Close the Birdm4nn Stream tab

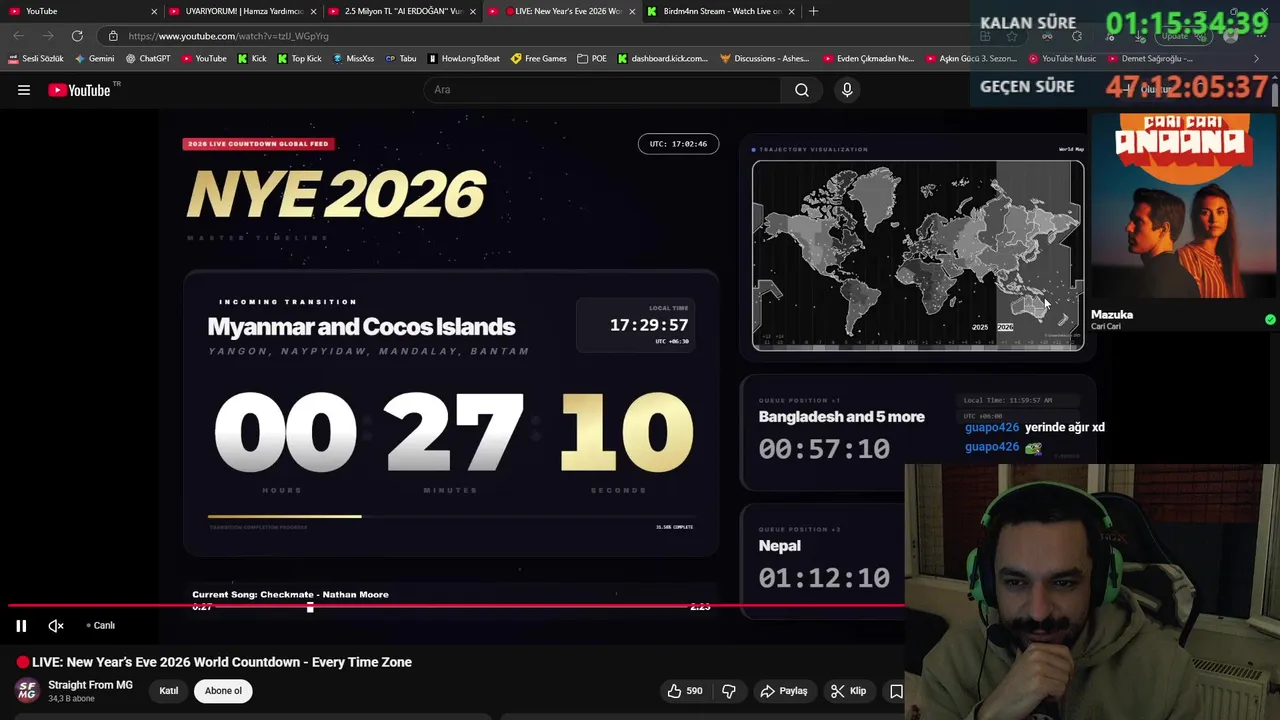[792, 11]
